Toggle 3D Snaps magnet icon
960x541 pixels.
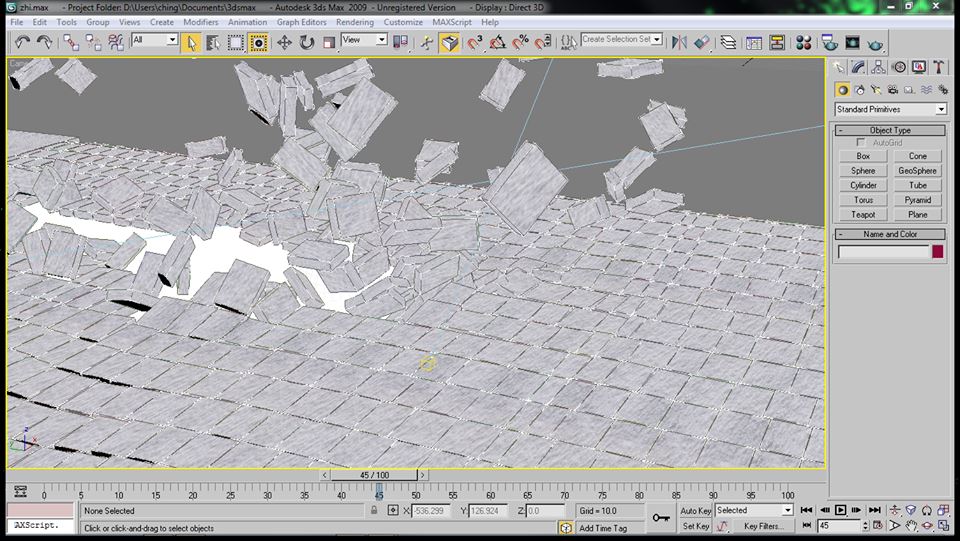[x=475, y=42]
